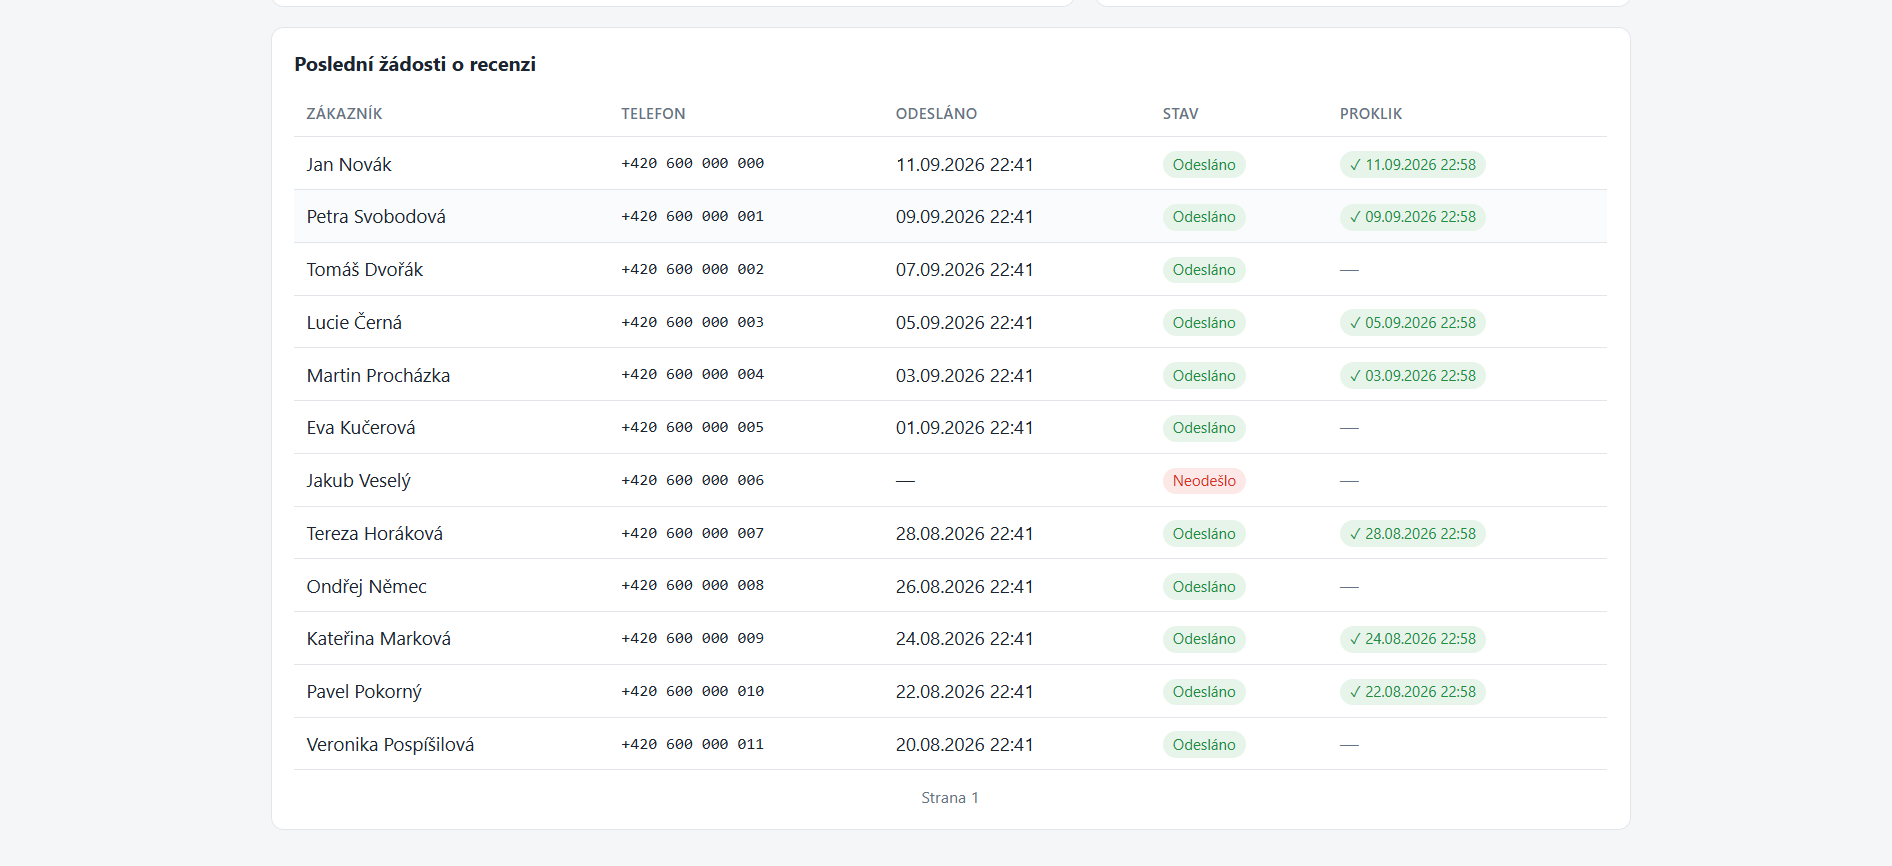Screen dimensions: 1892x866
Task: Select click-through badge 05.09.2026 22:58
Action: 1412,323
